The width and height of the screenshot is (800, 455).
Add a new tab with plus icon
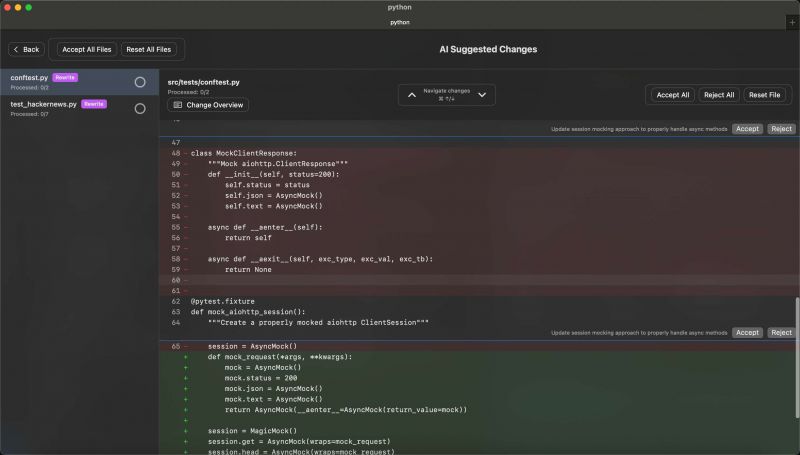(x=792, y=22)
